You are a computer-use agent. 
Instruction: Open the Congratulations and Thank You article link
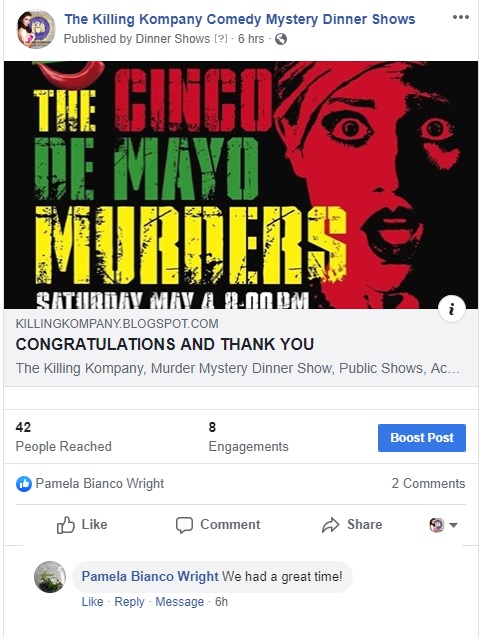pos(165,344)
